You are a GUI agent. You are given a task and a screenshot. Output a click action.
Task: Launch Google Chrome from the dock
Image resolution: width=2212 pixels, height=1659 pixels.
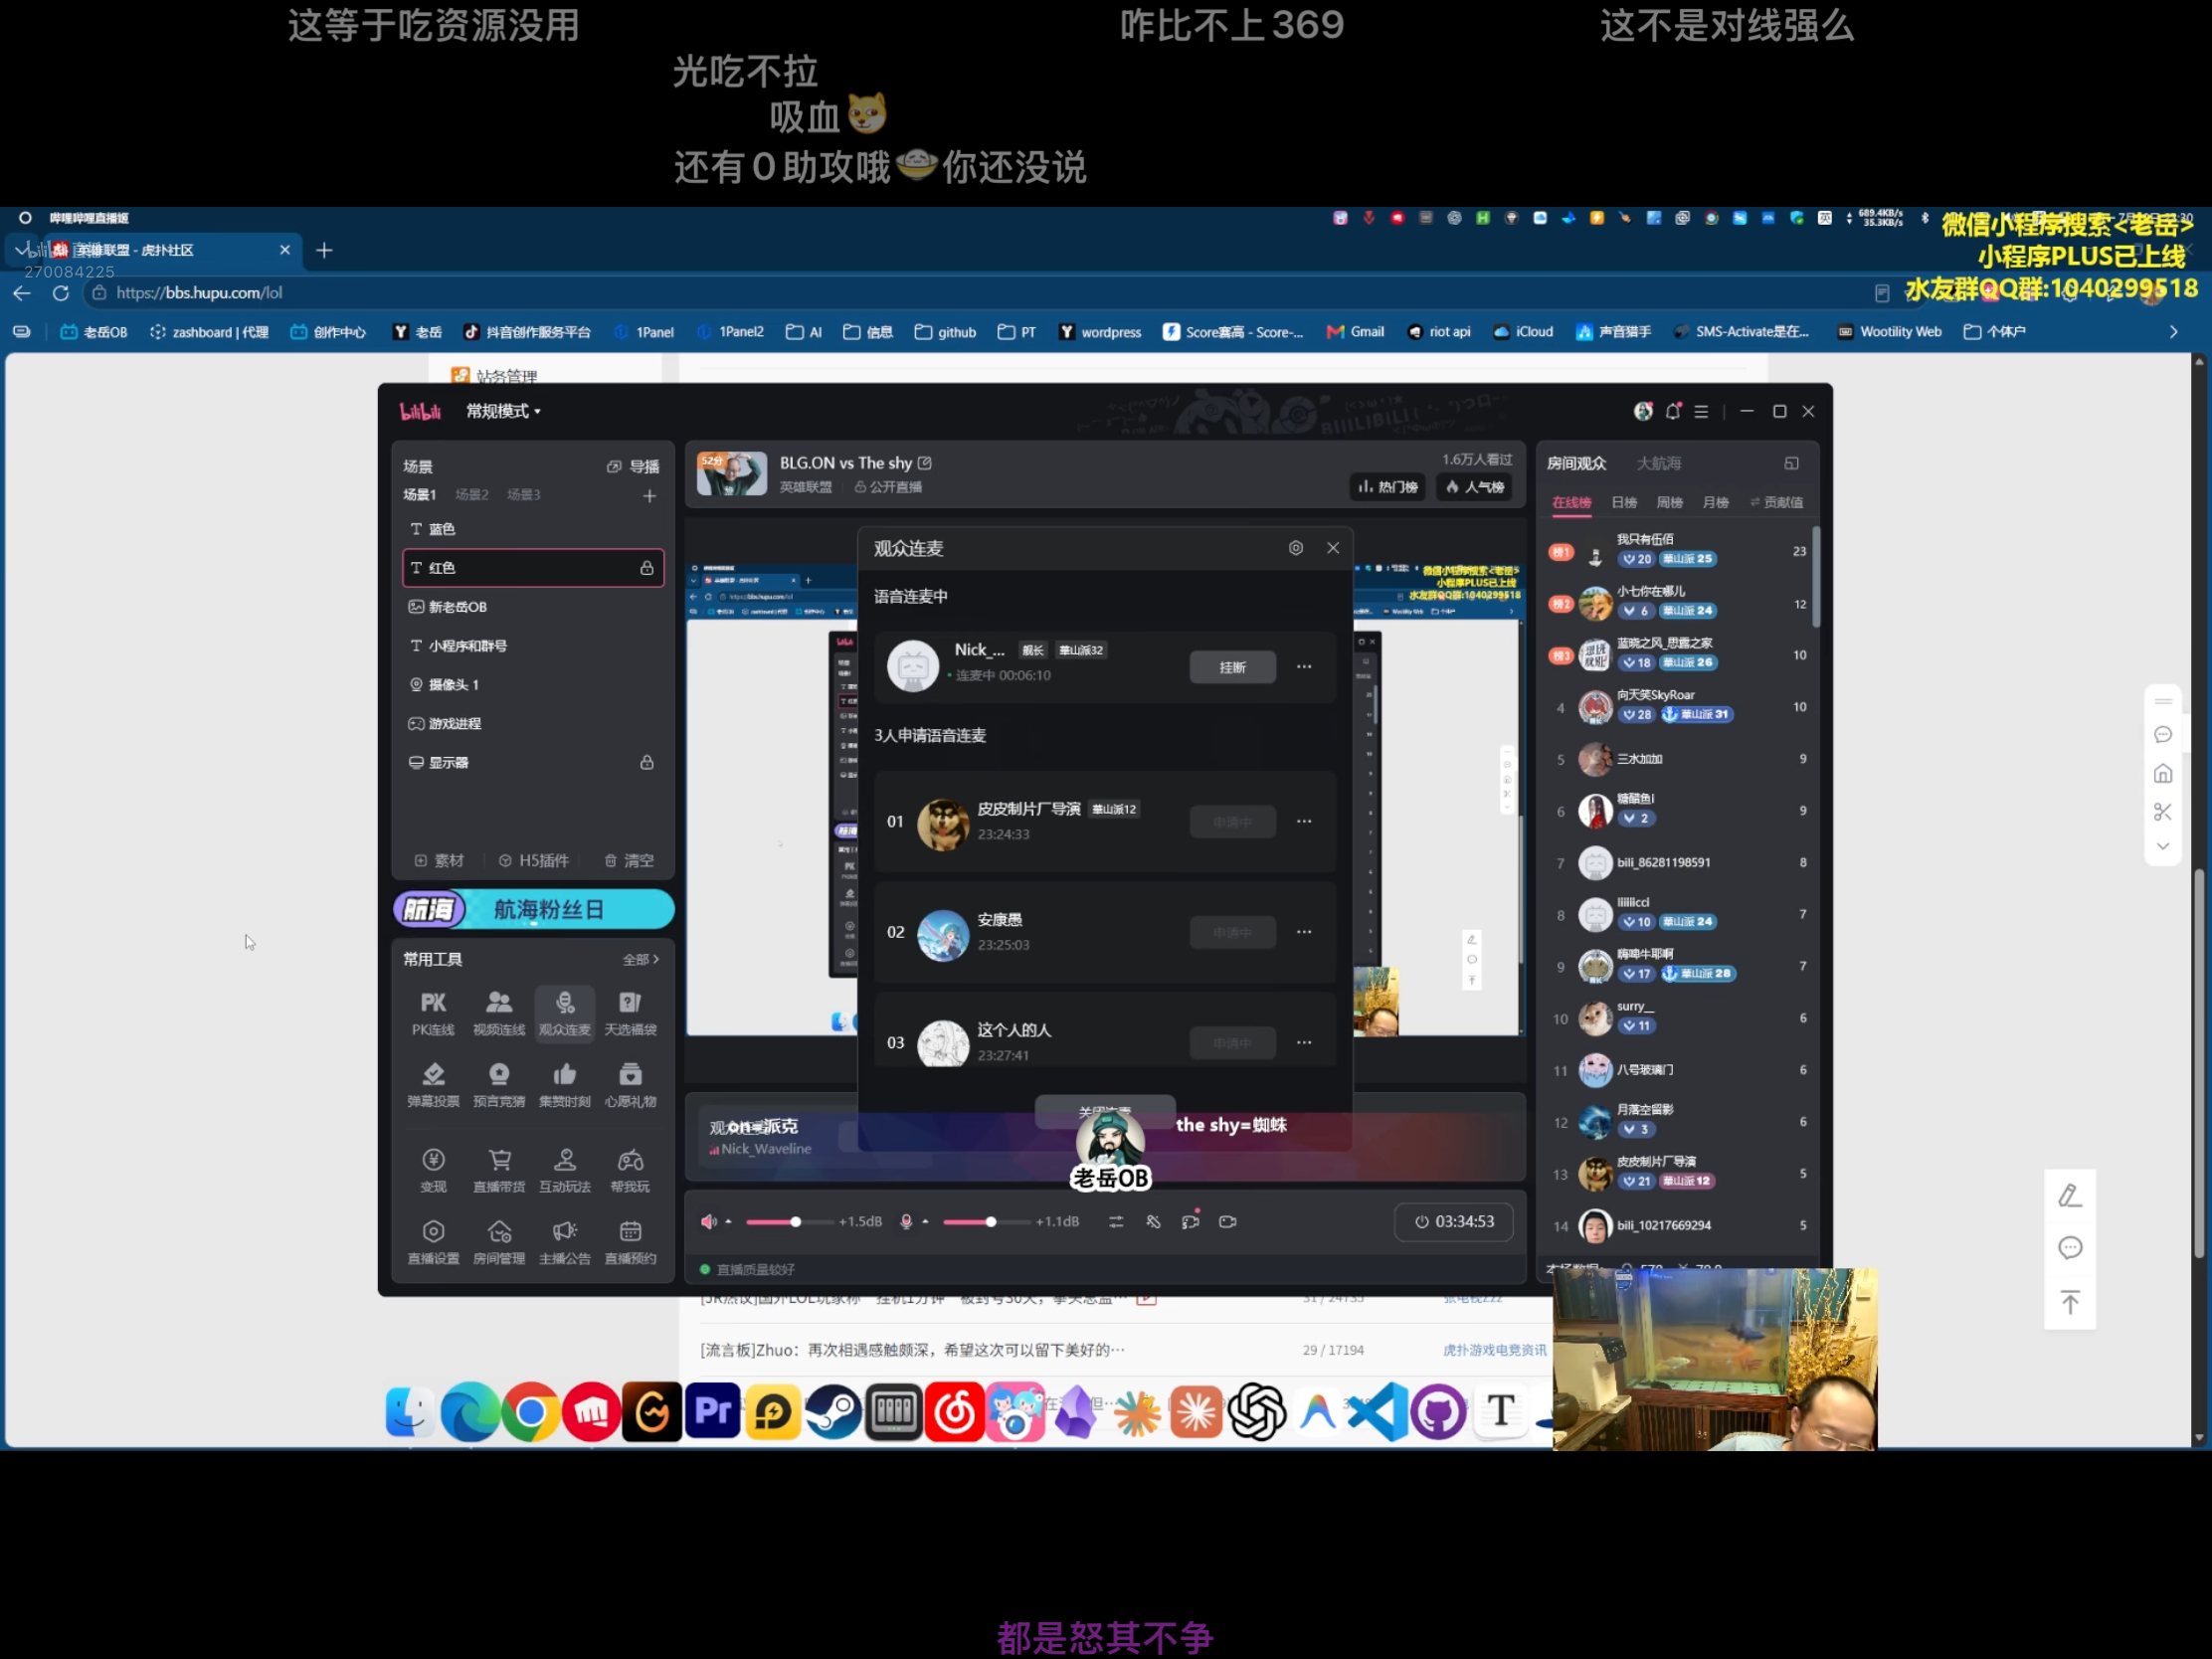(x=530, y=1411)
